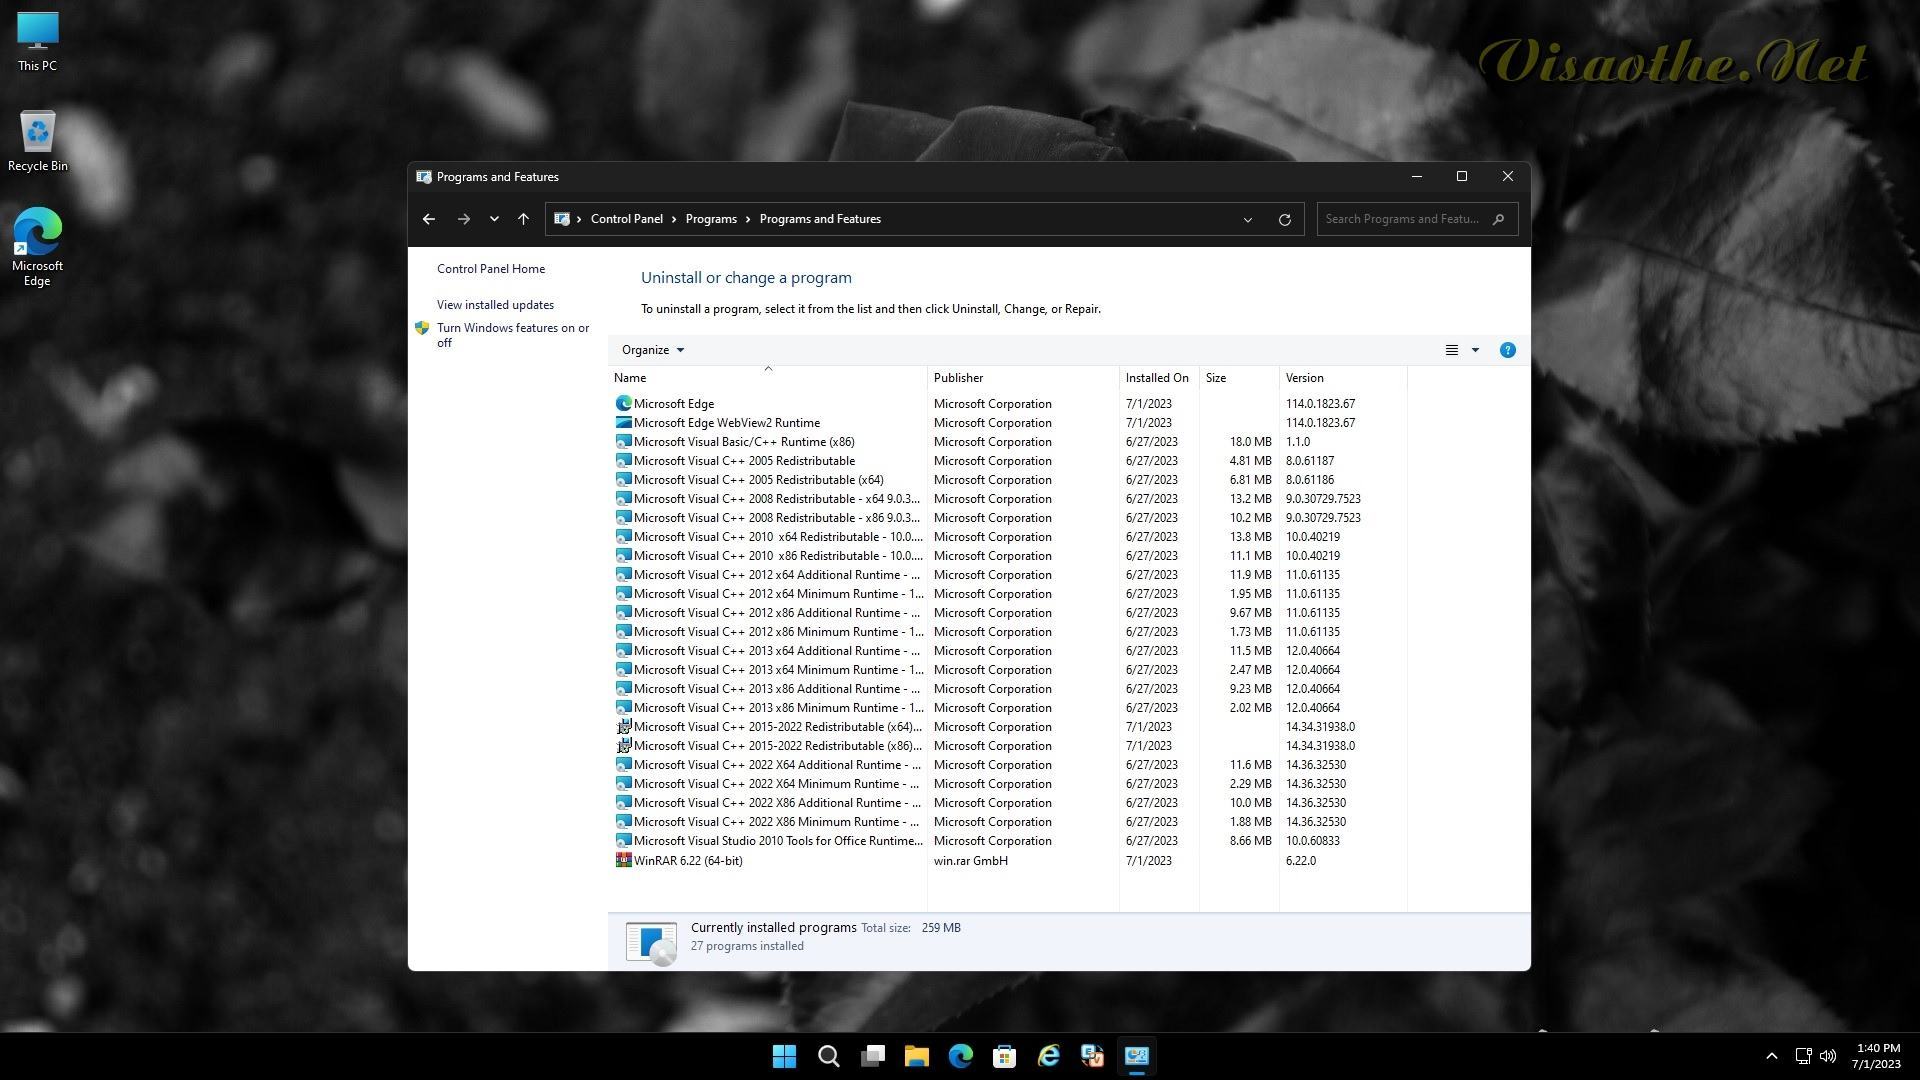Sort by Size column header

click(x=1239, y=378)
